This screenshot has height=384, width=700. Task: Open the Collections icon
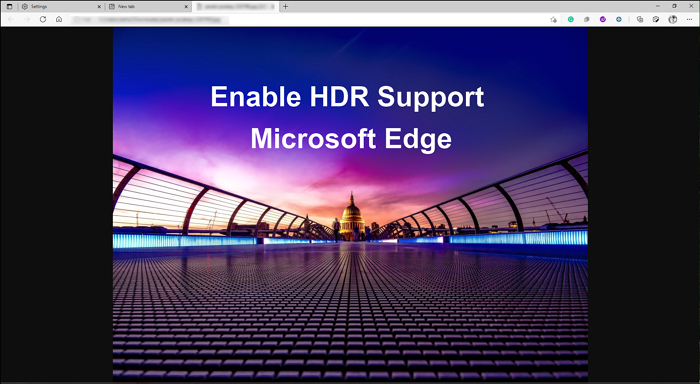(640, 19)
